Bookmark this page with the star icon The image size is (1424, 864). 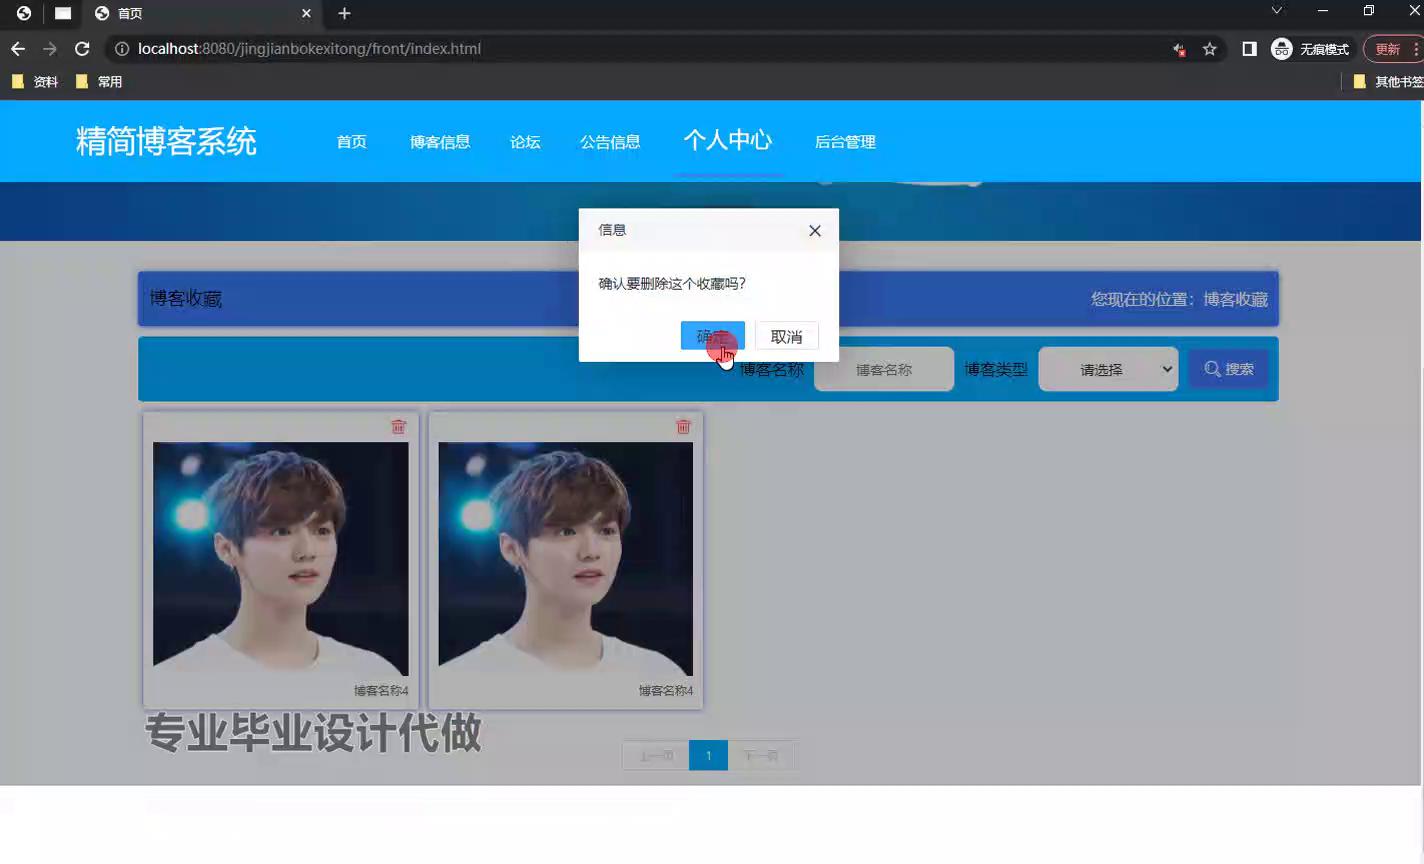(x=1209, y=49)
